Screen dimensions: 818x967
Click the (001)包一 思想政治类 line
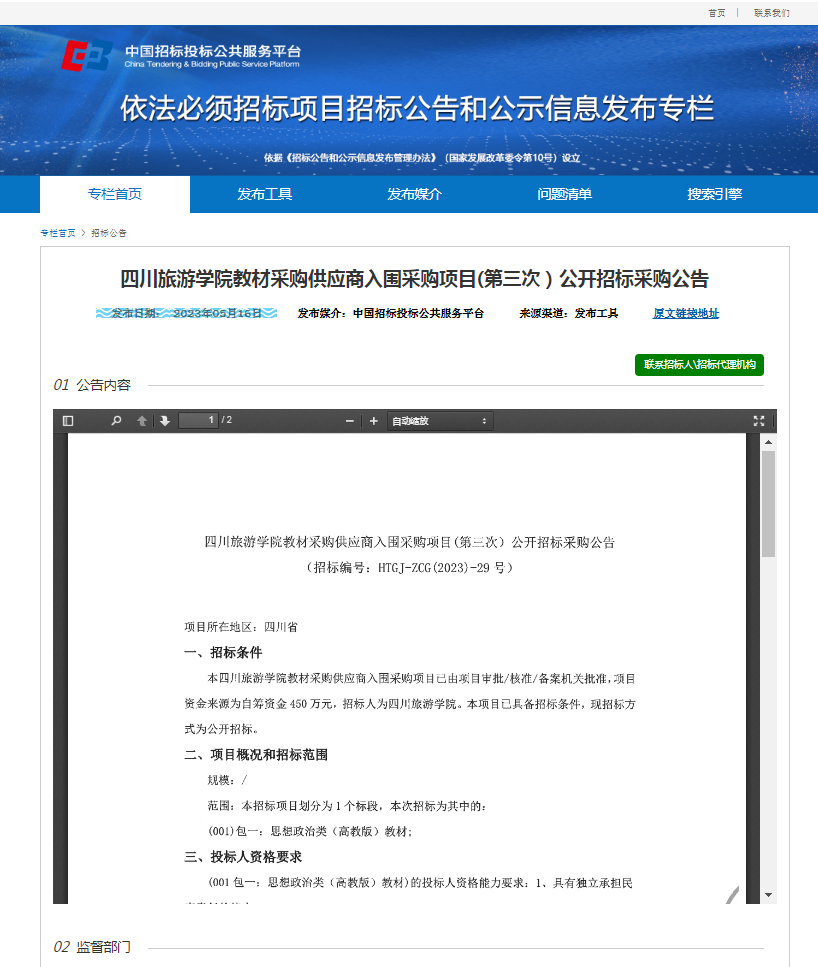(310, 831)
